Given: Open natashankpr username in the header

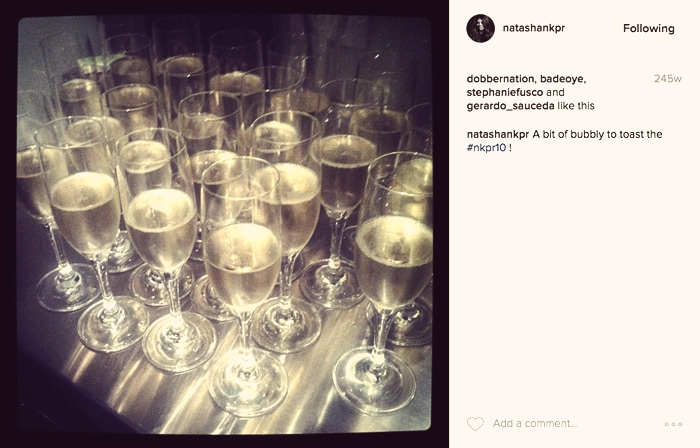Looking at the screenshot, I should pos(533,28).
